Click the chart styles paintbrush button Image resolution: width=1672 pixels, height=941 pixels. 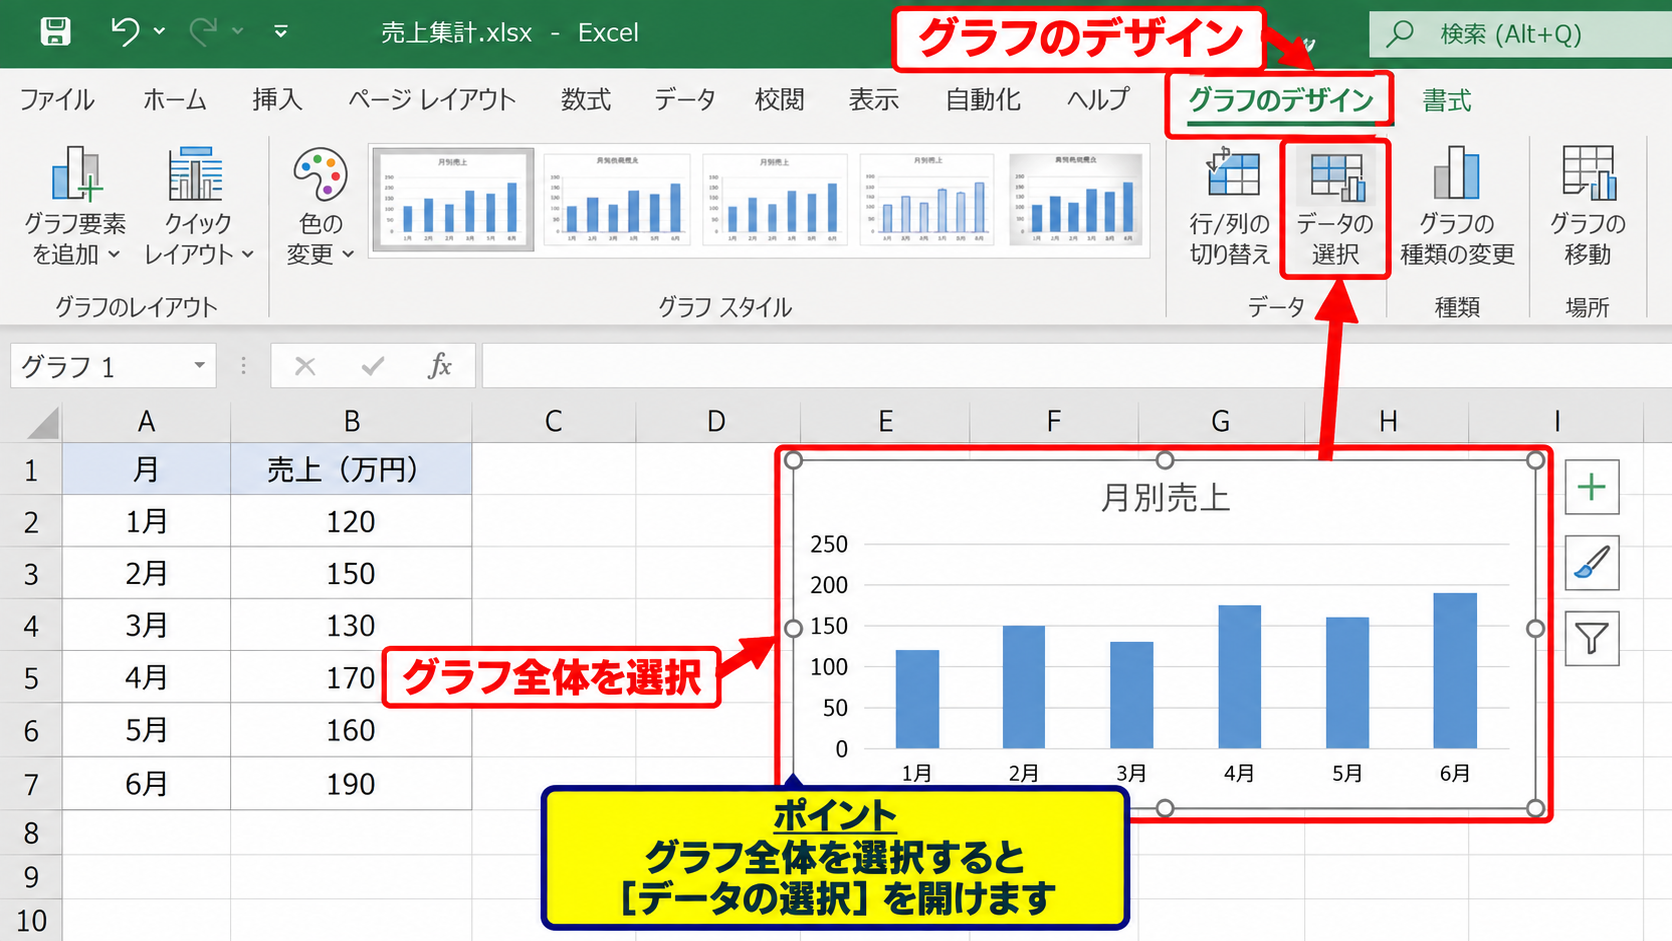[1591, 563]
